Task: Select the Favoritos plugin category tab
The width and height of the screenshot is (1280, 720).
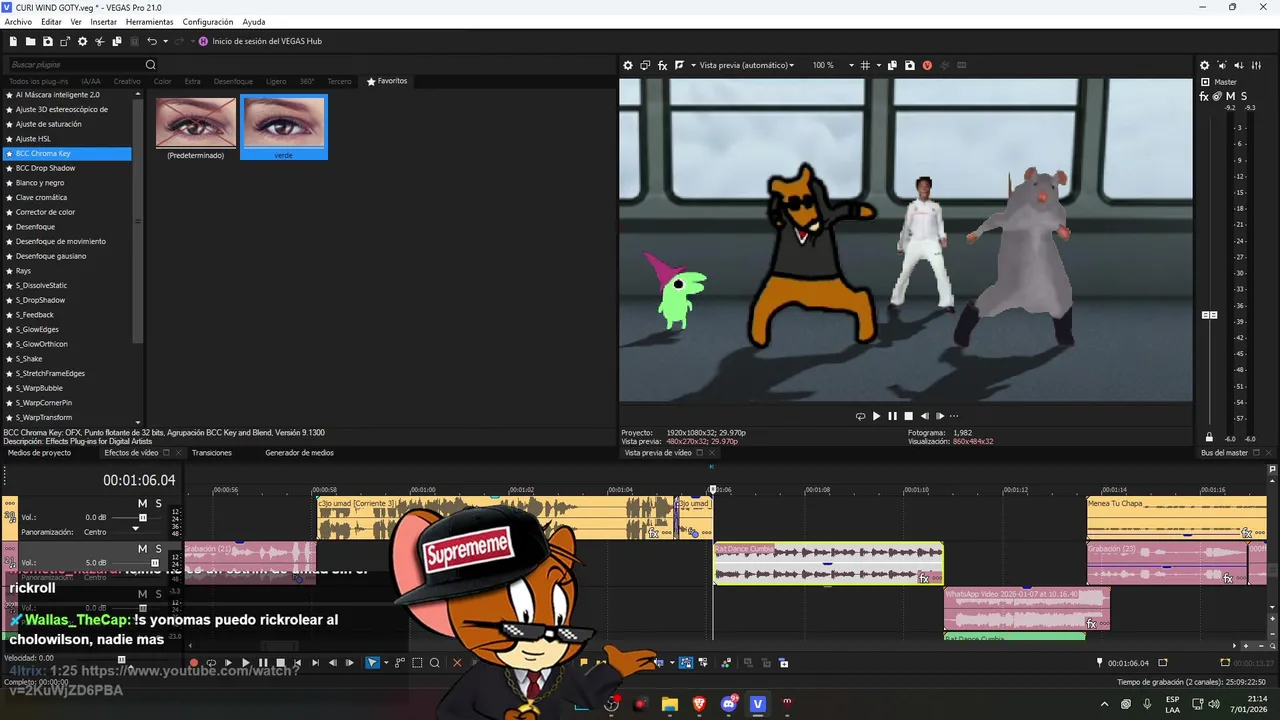Action: (387, 81)
